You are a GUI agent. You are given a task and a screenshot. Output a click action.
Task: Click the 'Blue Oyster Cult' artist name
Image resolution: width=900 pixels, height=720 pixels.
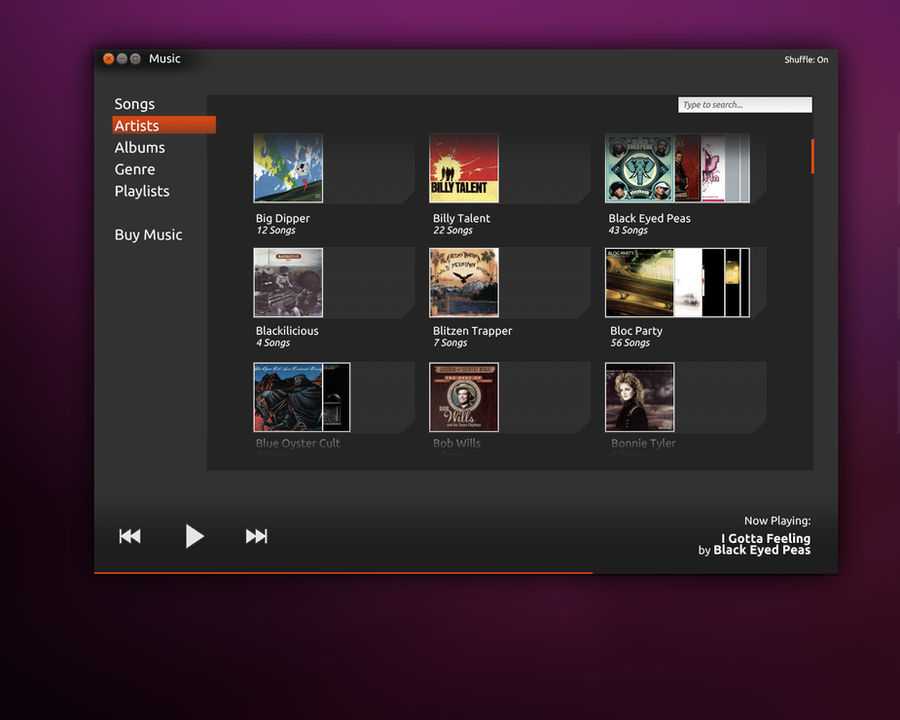pos(298,443)
